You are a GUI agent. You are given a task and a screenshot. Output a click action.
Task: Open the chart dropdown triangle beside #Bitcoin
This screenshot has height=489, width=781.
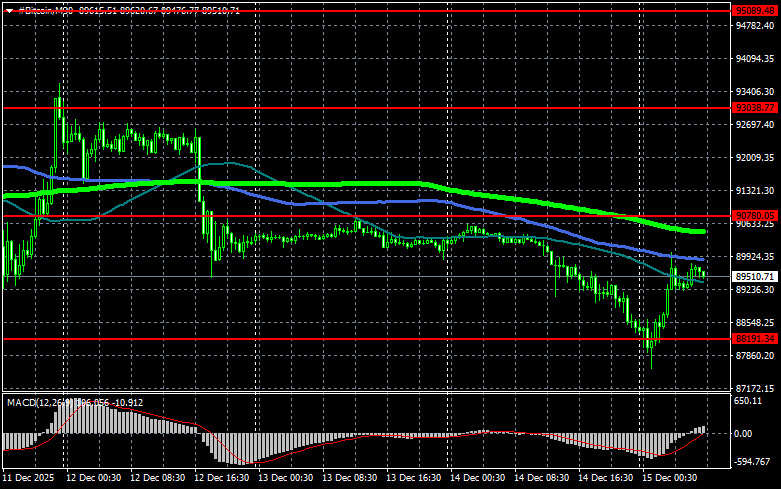click(x=9, y=10)
